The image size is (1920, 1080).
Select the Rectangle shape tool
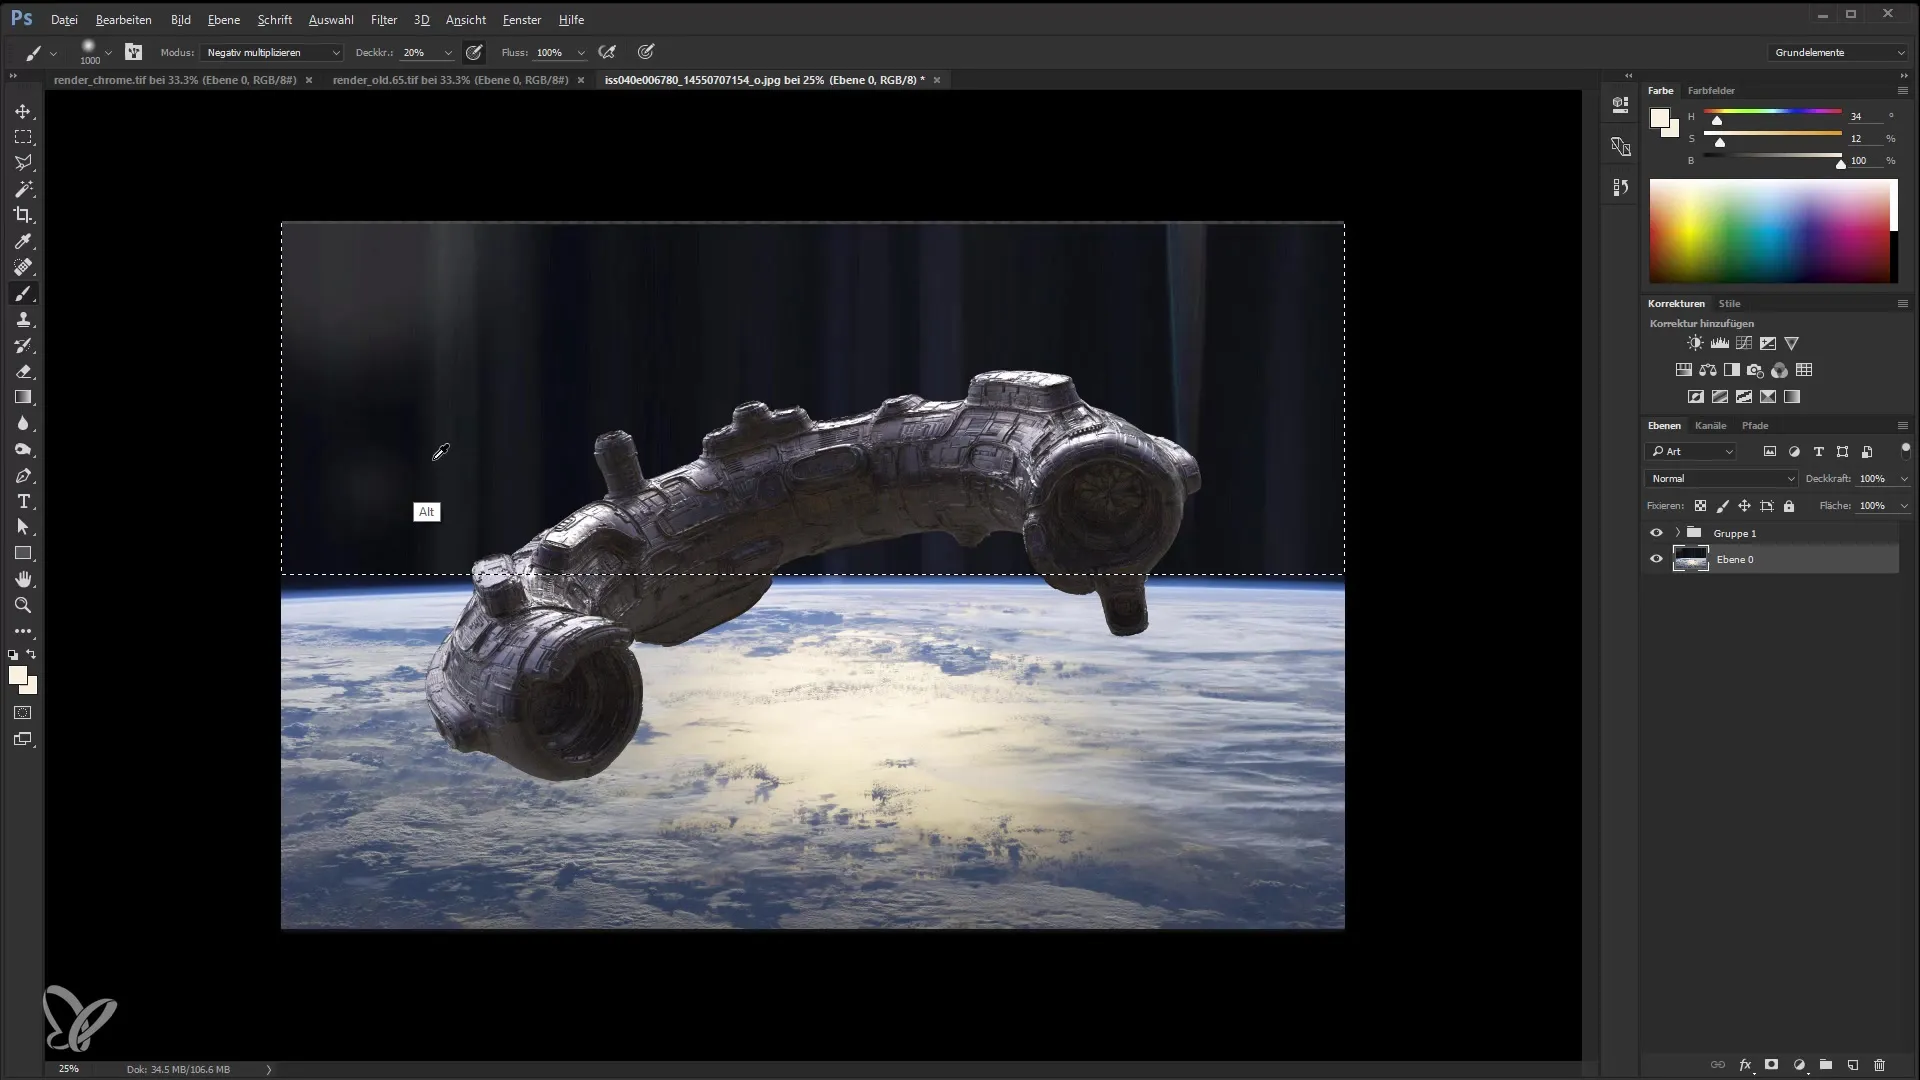(23, 553)
